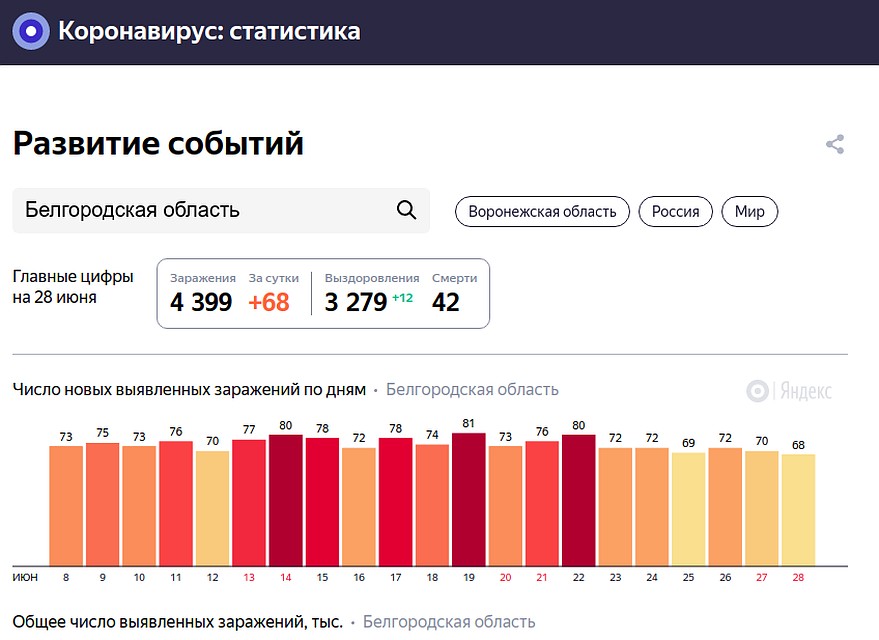Click the Смерти value 42
This screenshot has width=879, height=640.
click(x=446, y=302)
